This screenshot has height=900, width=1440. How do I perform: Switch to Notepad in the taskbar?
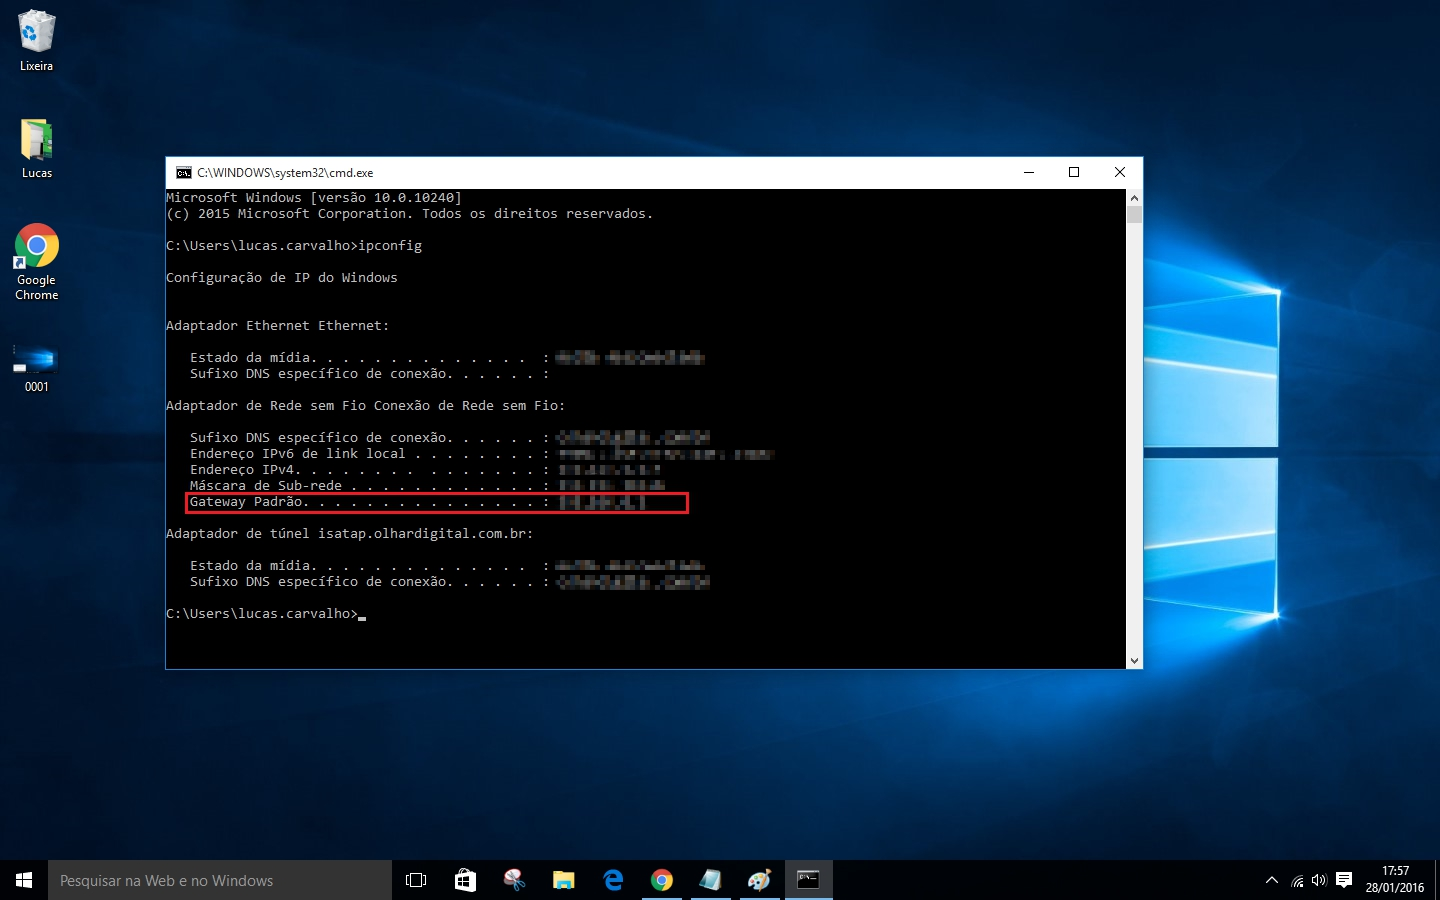pos(710,880)
